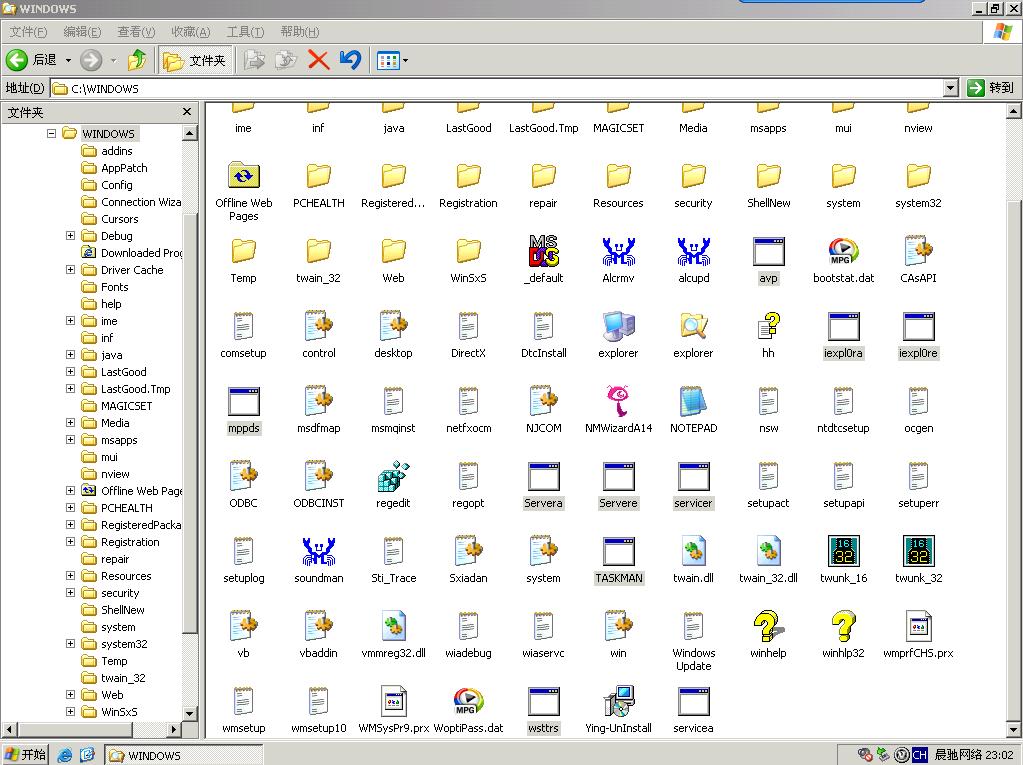The image size is (1023, 765).
Task: Open the 工具(T) menu
Action: click(x=245, y=32)
